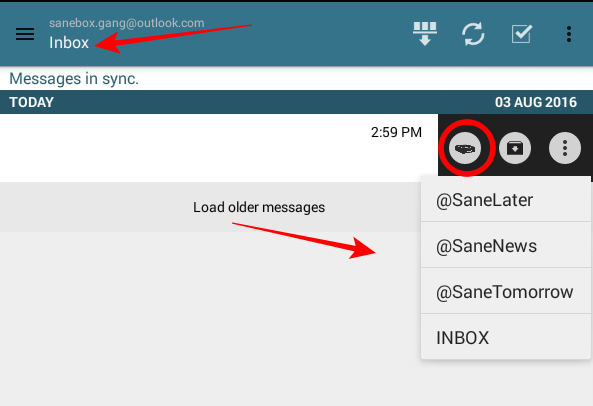Tap the Inbox folder title
Image resolution: width=593 pixels, height=406 pixels.
tap(69, 43)
